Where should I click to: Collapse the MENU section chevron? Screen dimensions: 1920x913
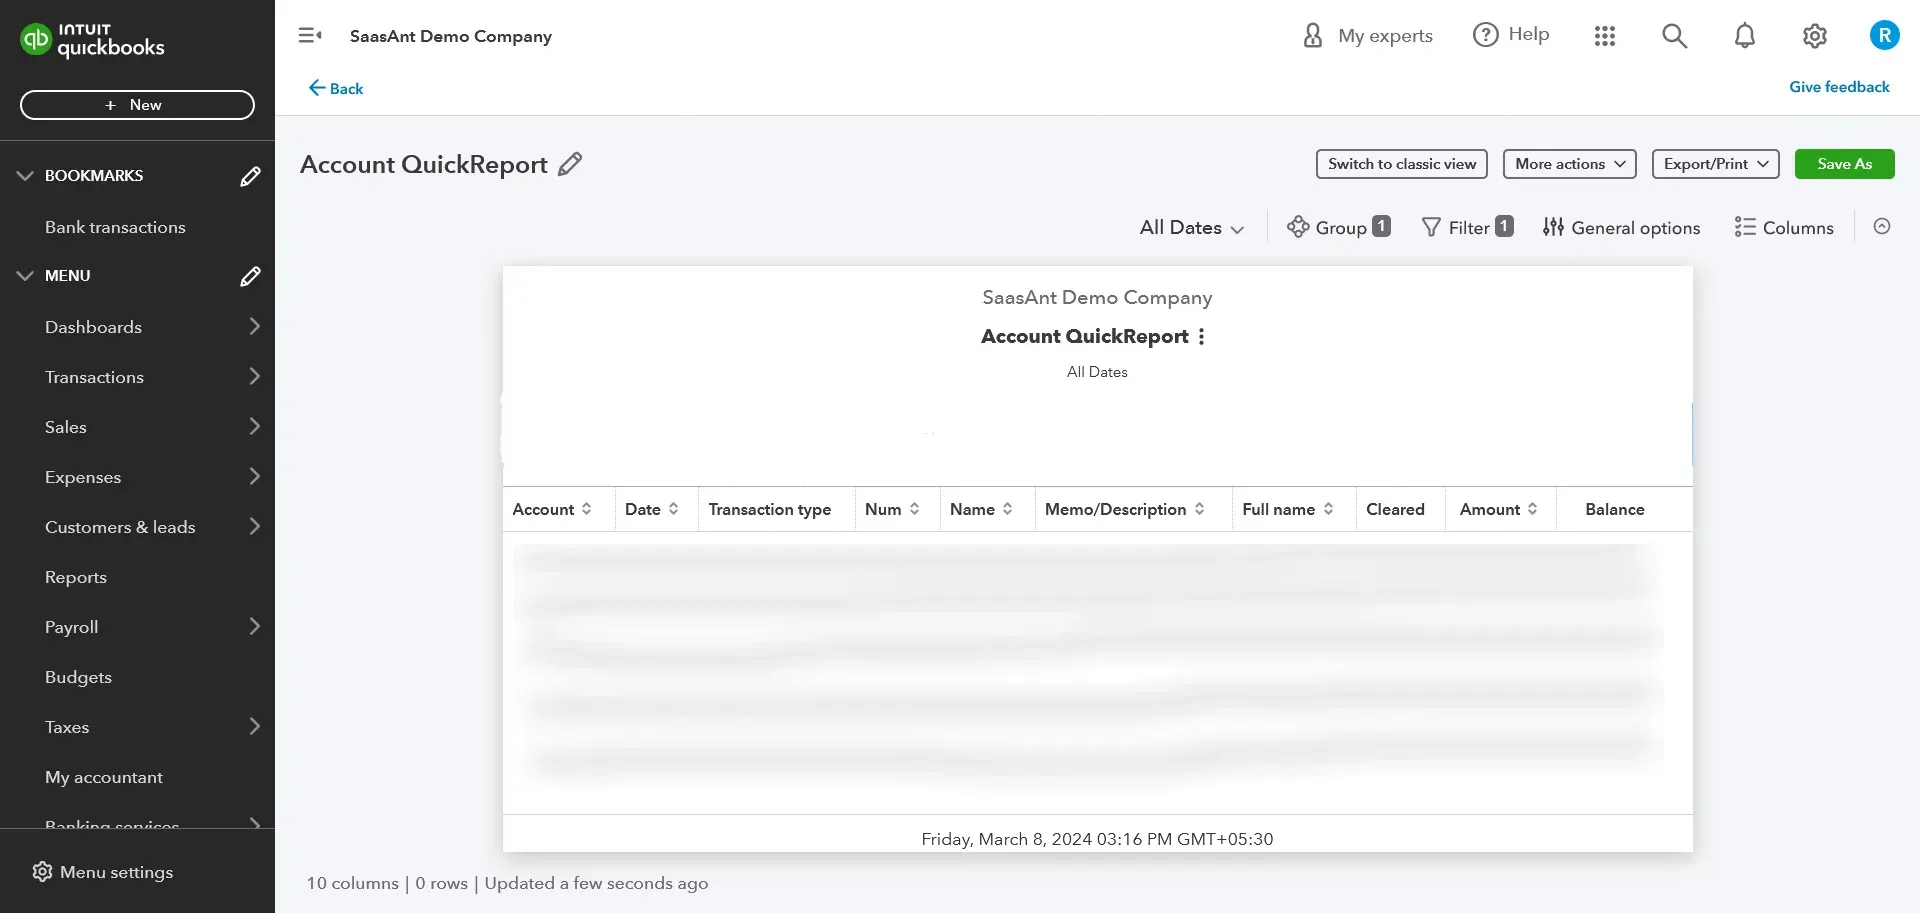(x=25, y=276)
